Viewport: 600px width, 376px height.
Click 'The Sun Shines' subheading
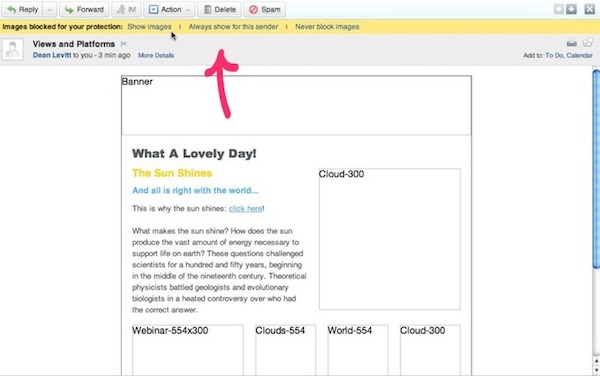(x=172, y=173)
